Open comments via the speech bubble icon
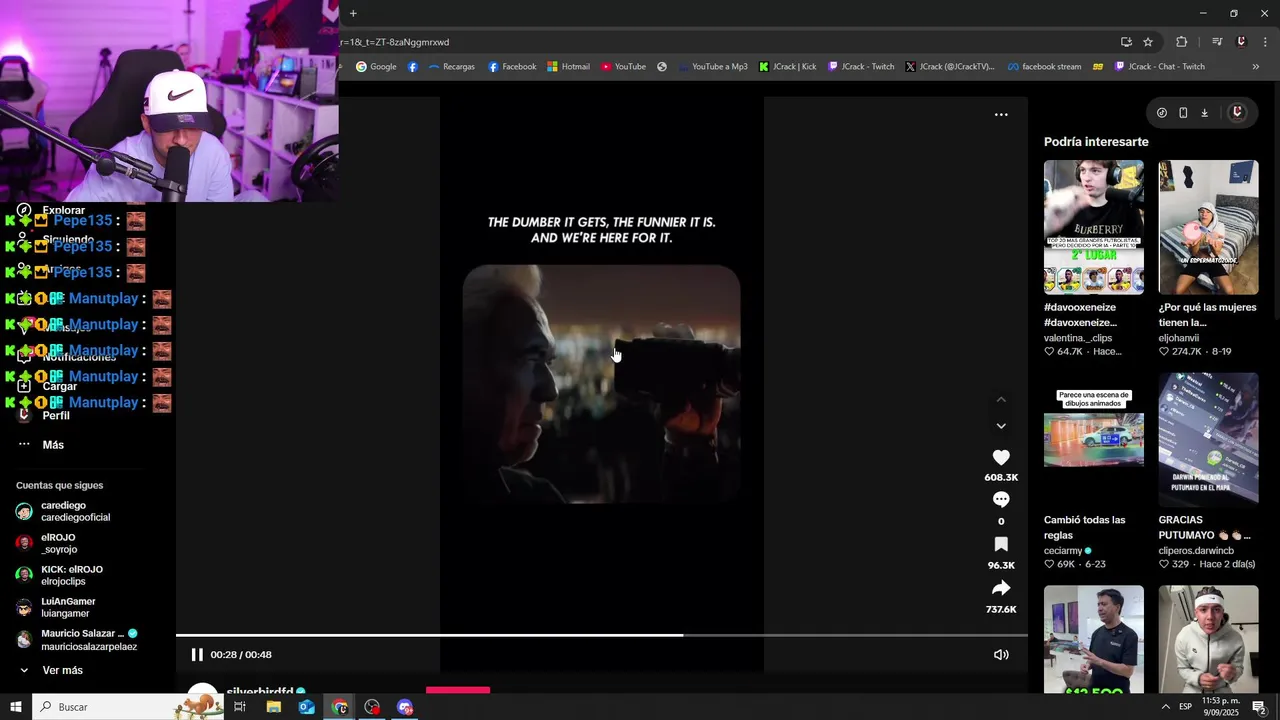The width and height of the screenshot is (1280, 720). 1001,500
